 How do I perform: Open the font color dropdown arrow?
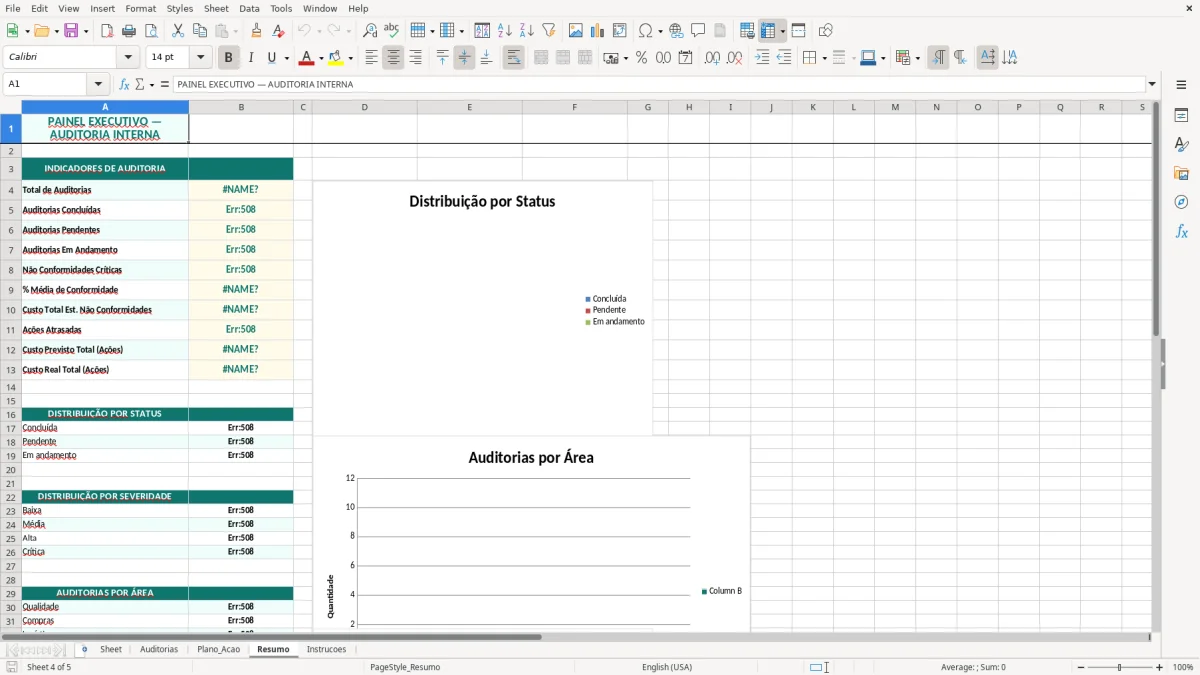tap(320, 58)
